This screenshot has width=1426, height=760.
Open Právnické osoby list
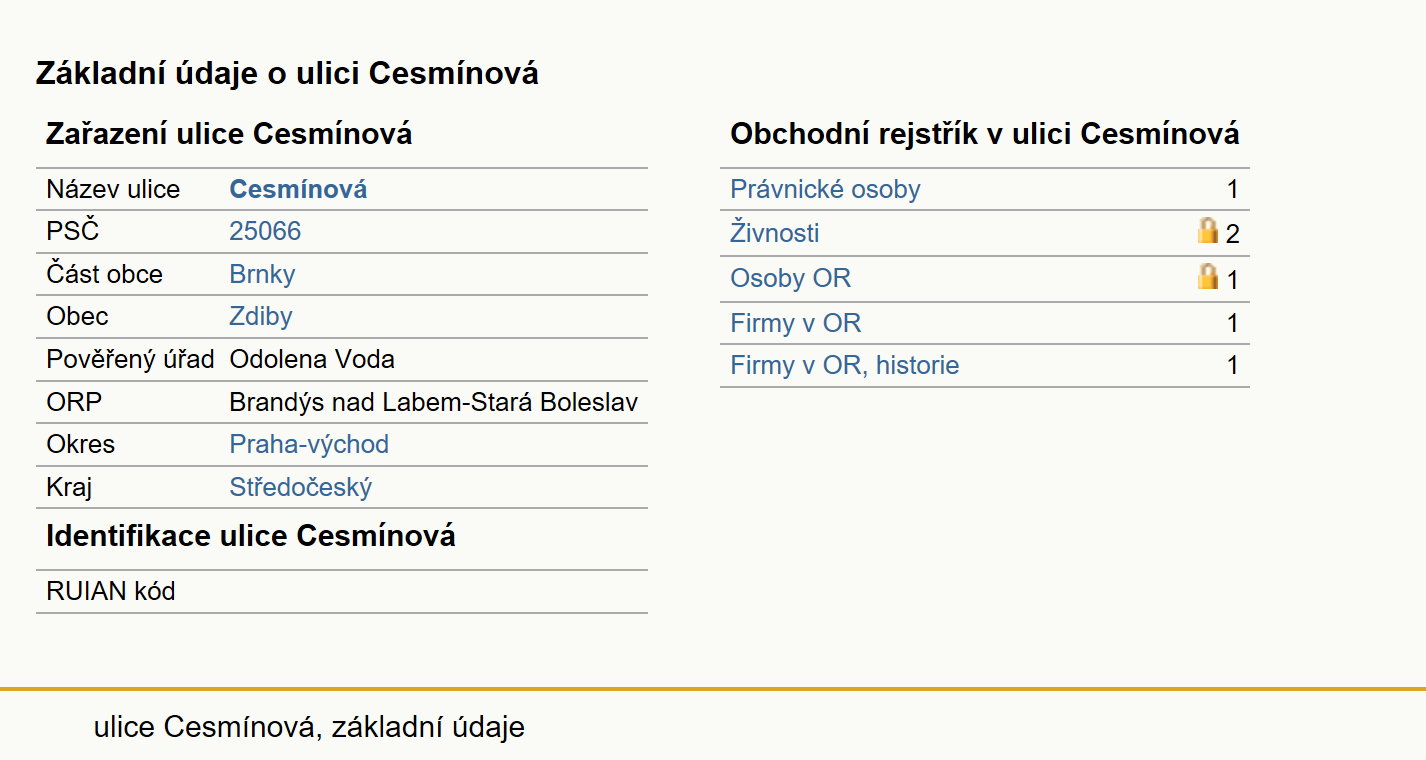[x=825, y=189]
